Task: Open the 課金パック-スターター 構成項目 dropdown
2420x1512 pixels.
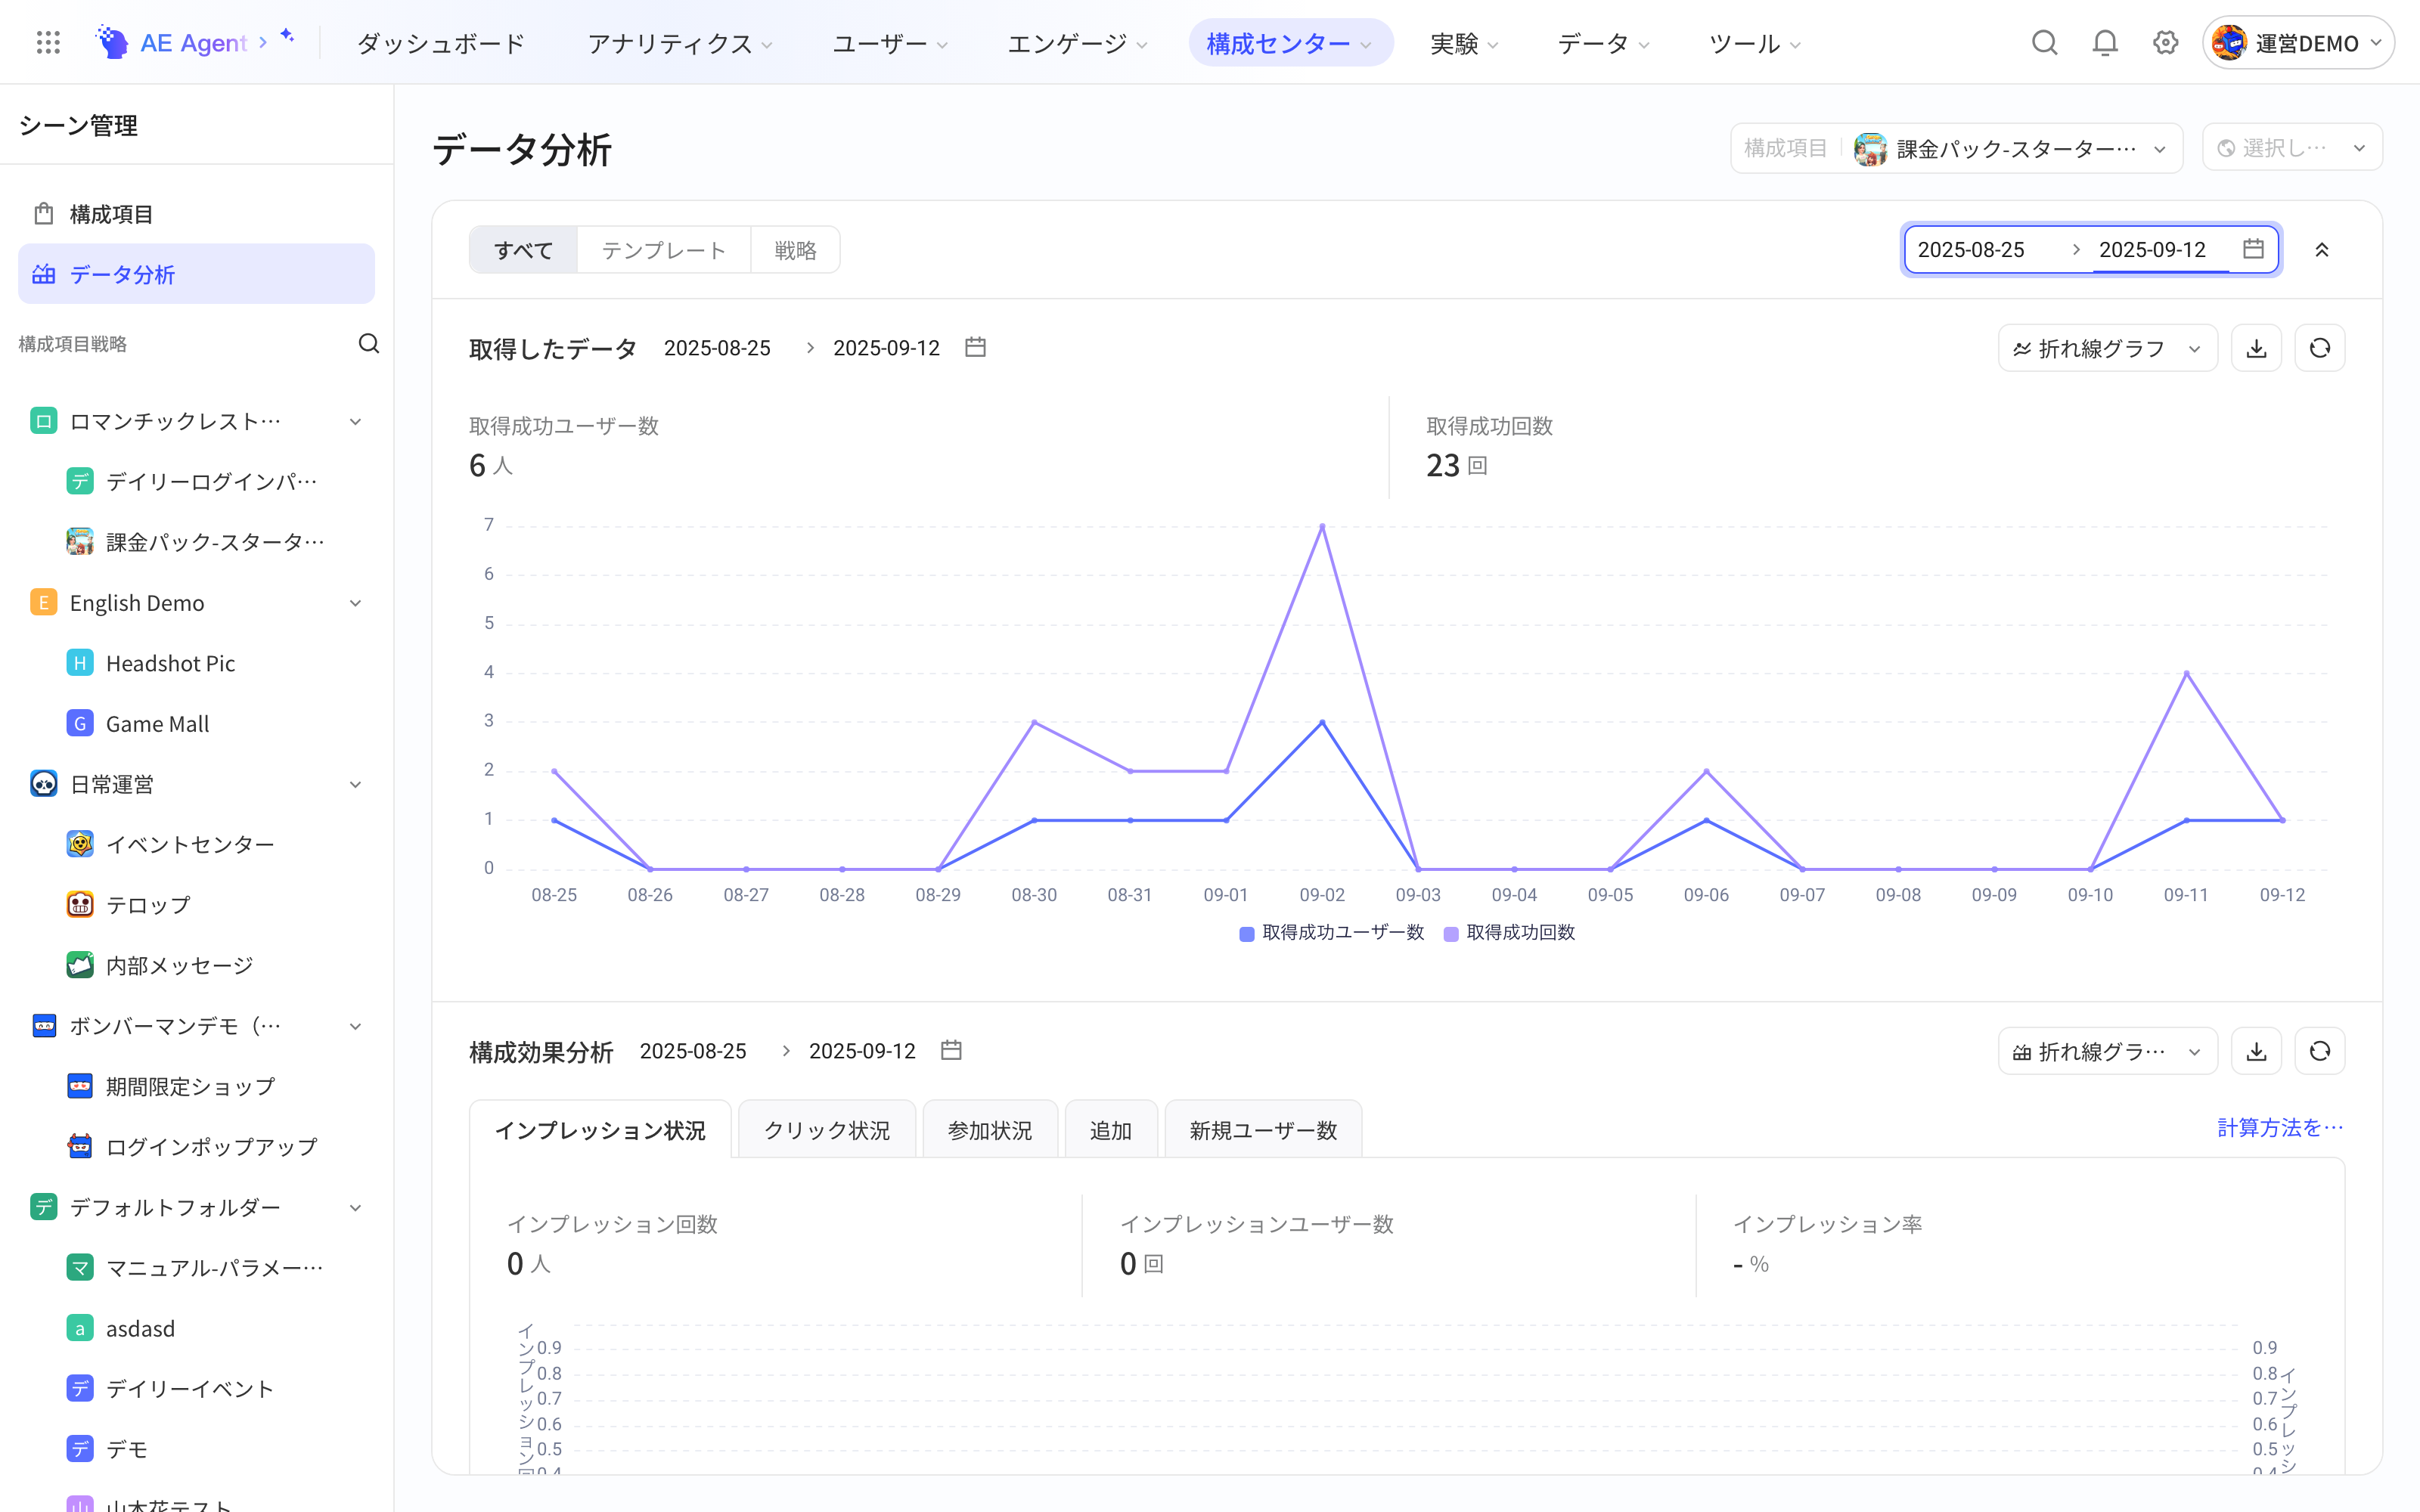Action: pos(1956,149)
